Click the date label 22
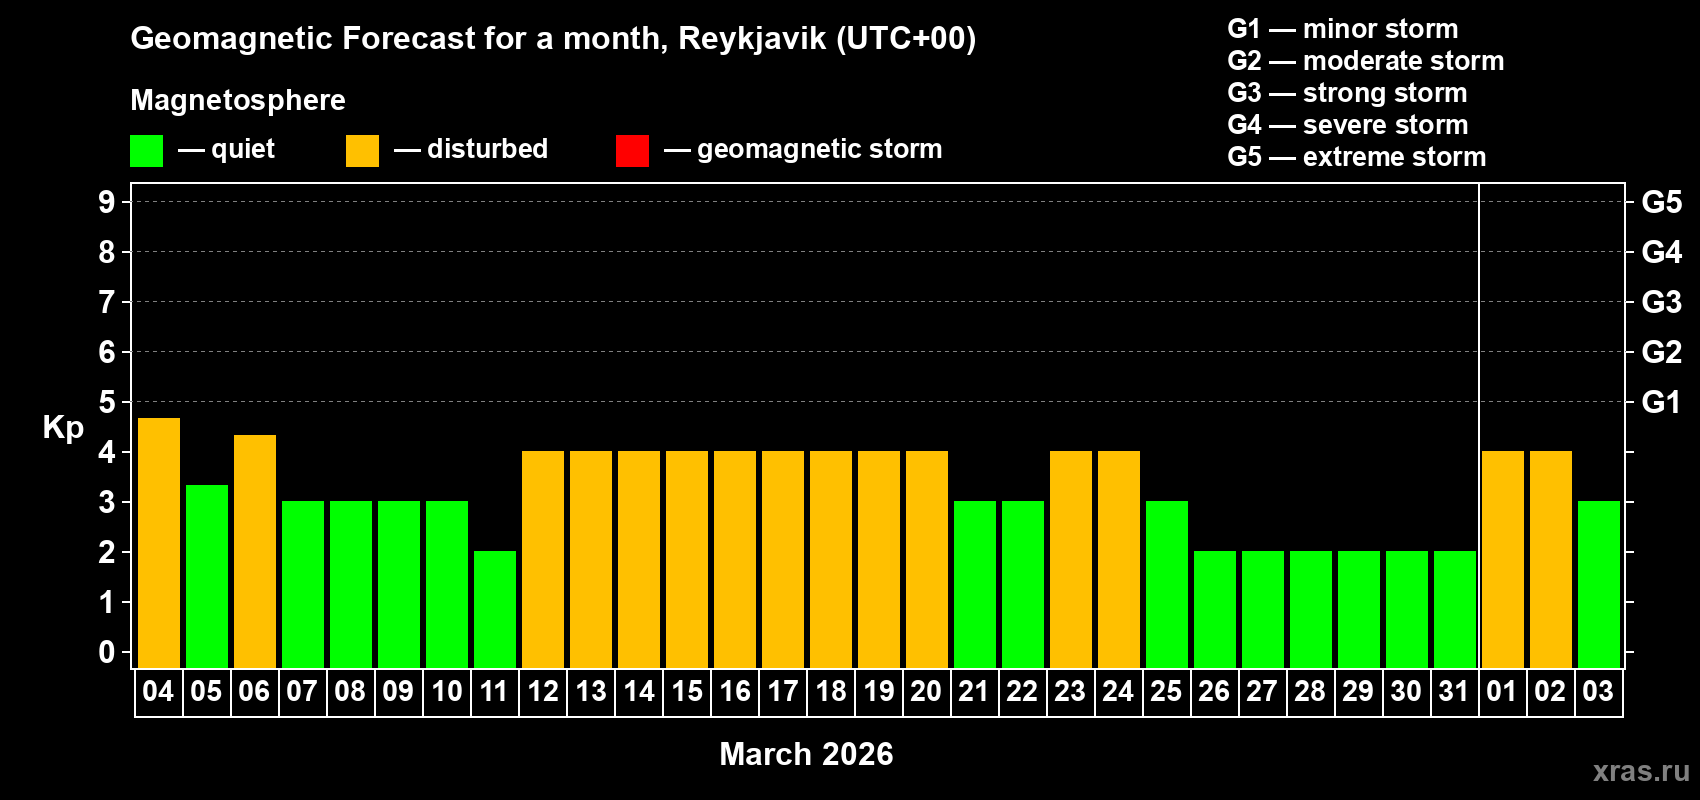This screenshot has width=1700, height=800. coord(1022,692)
